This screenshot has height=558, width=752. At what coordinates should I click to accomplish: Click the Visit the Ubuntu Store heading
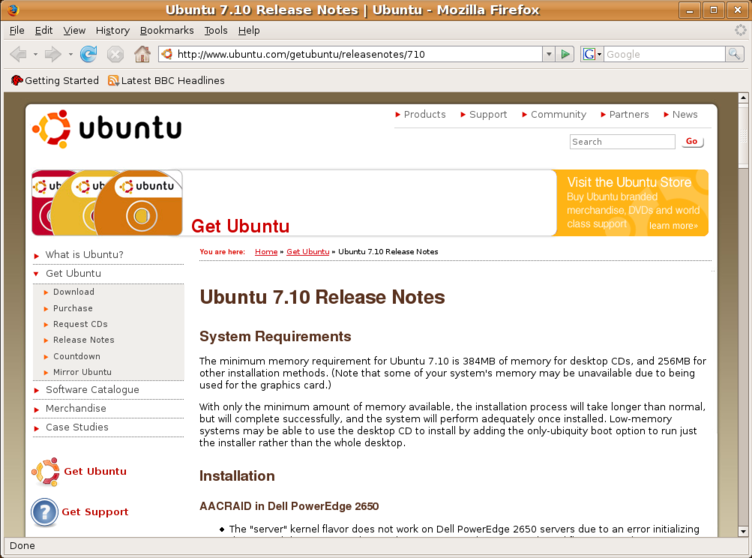[629, 182]
